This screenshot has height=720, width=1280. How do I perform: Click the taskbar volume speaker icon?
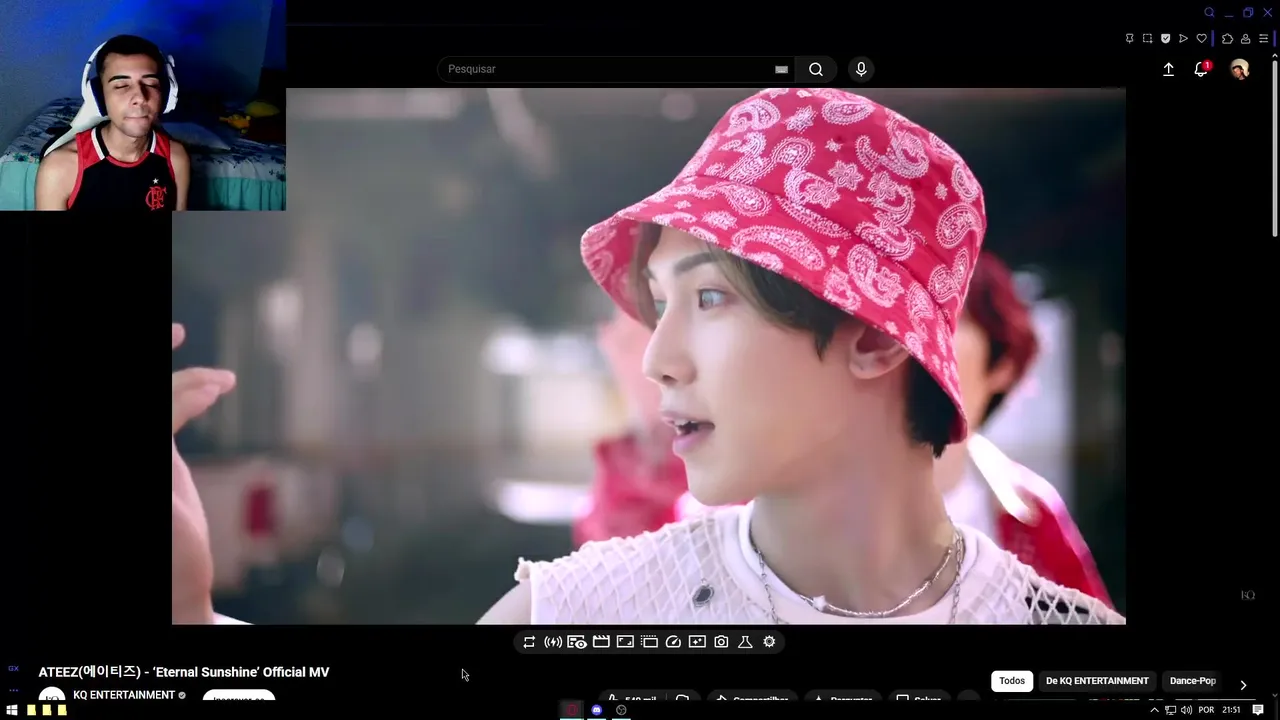click(1186, 710)
